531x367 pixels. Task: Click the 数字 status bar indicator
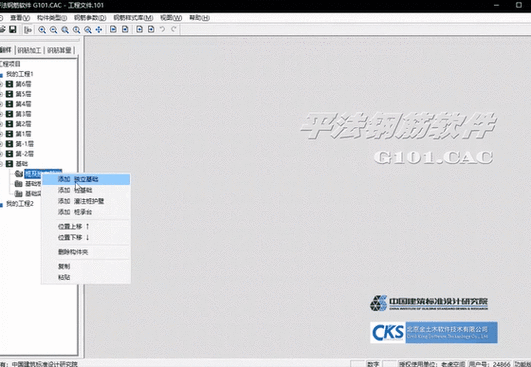[373, 364]
